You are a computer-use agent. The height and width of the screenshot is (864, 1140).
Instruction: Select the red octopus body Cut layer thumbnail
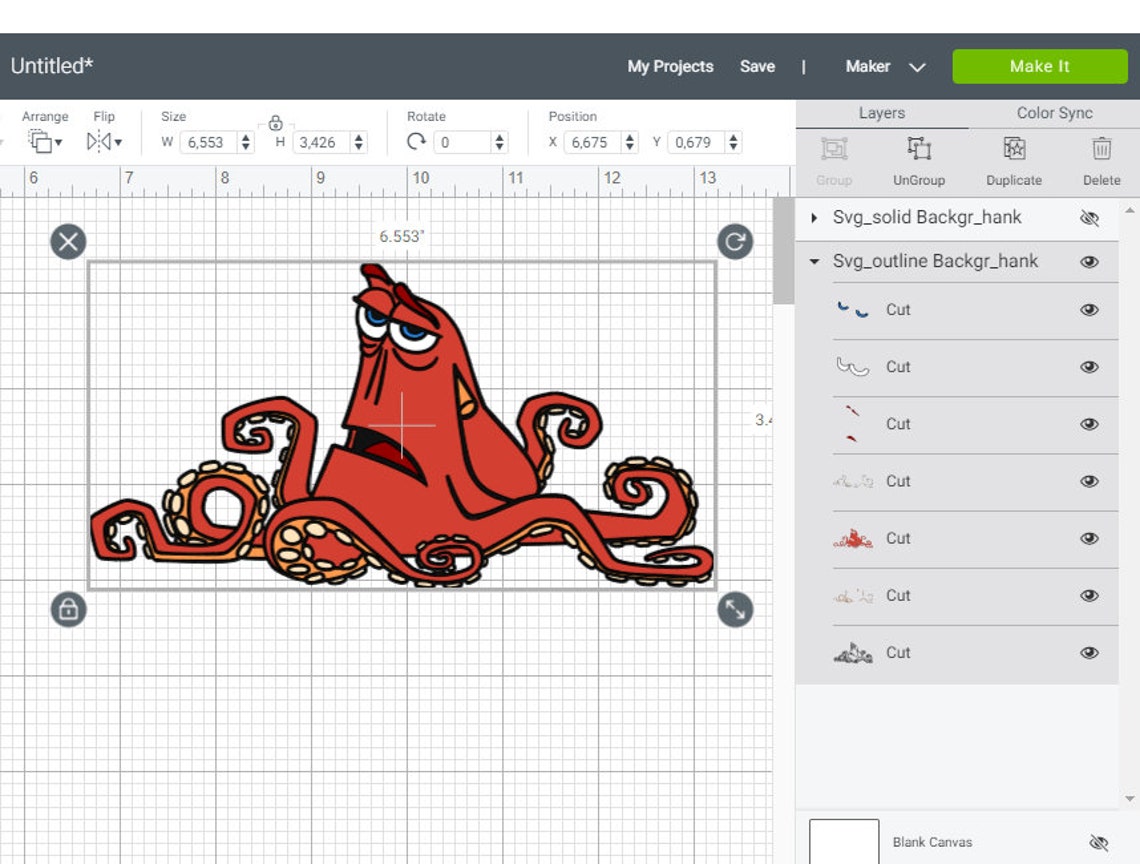pyautogui.click(x=853, y=539)
